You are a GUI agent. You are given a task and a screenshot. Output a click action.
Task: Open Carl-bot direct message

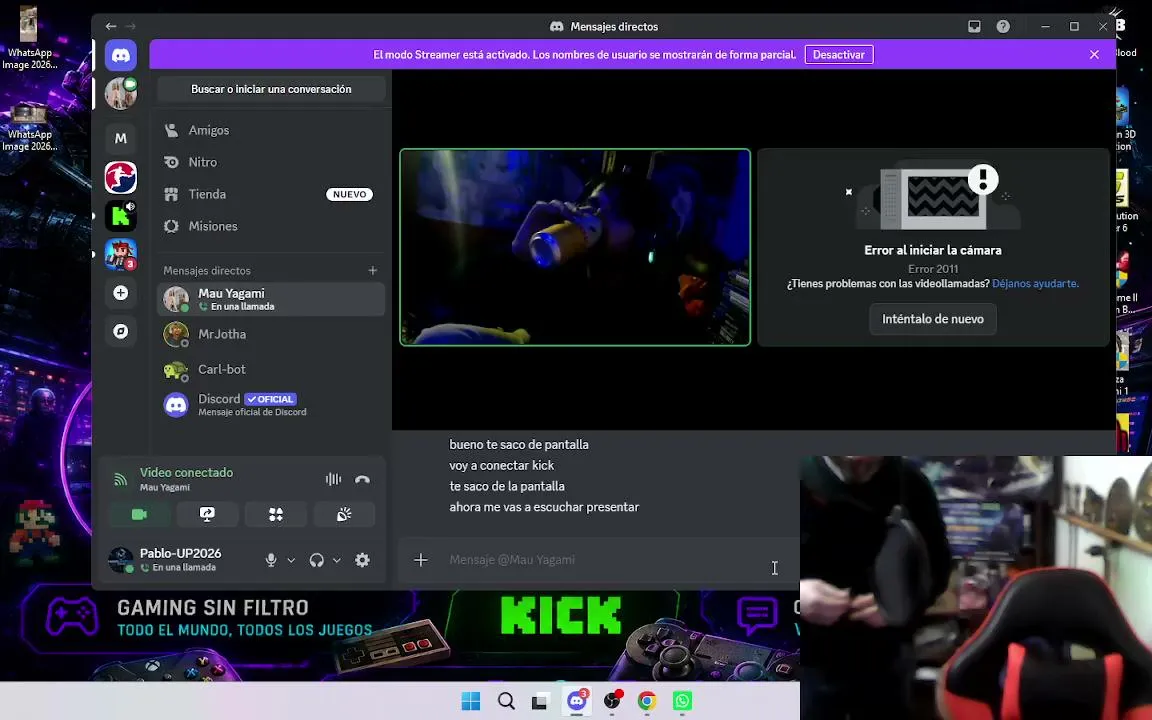pyautogui.click(x=270, y=370)
